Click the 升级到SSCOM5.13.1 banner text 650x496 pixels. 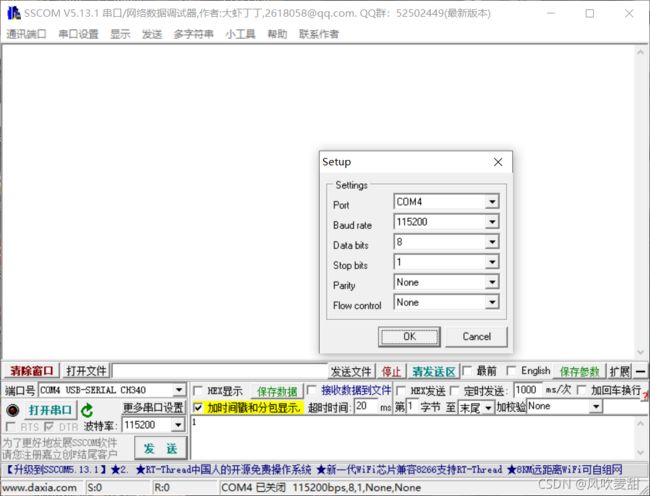click(56, 469)
